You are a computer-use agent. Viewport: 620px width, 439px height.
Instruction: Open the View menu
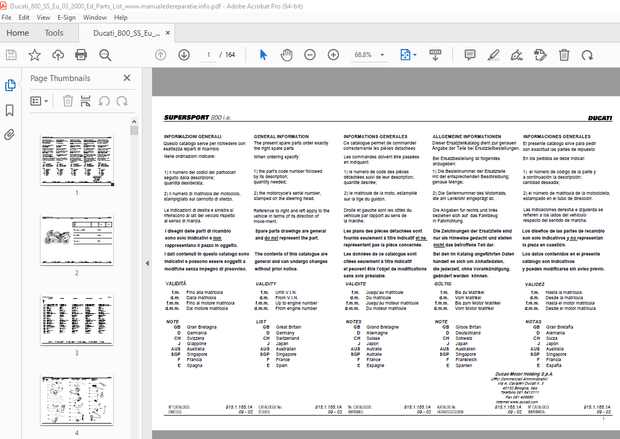coord(43,17)
